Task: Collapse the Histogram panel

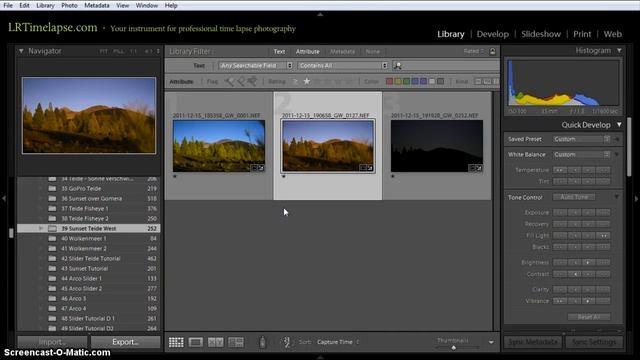Action: tap(619, 51)
